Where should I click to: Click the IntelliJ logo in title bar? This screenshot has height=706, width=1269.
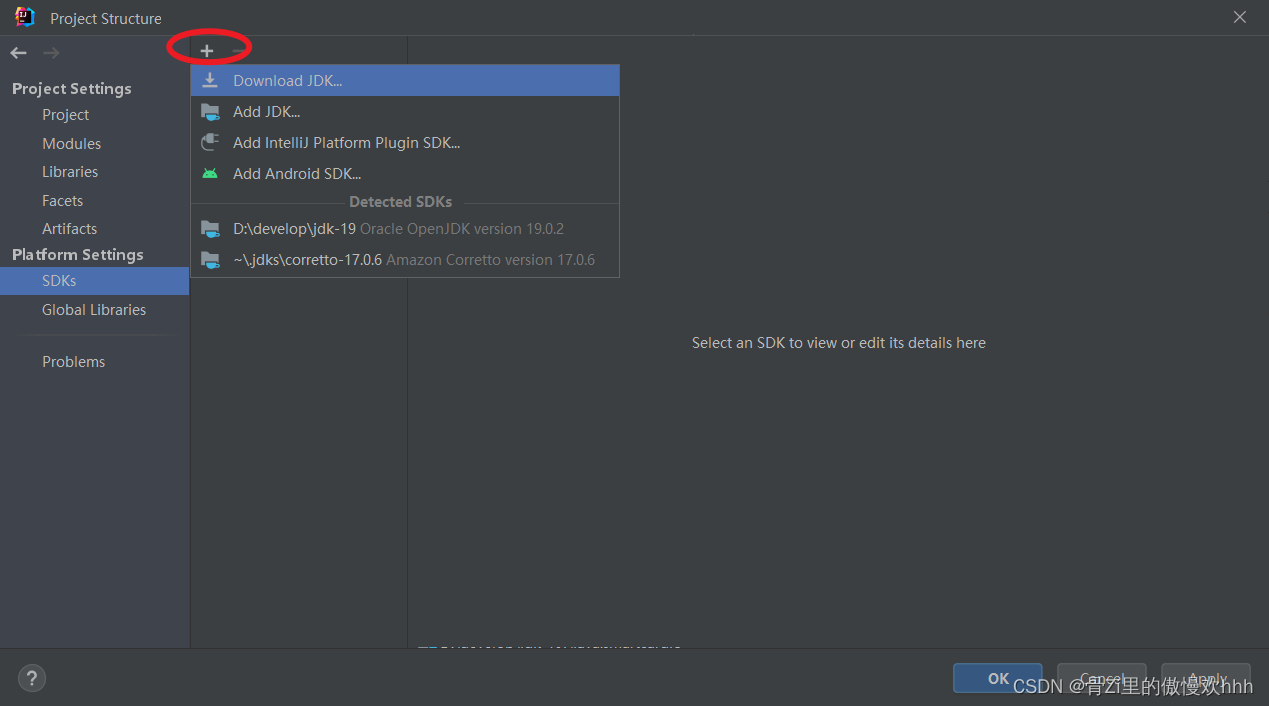point(25,17)
